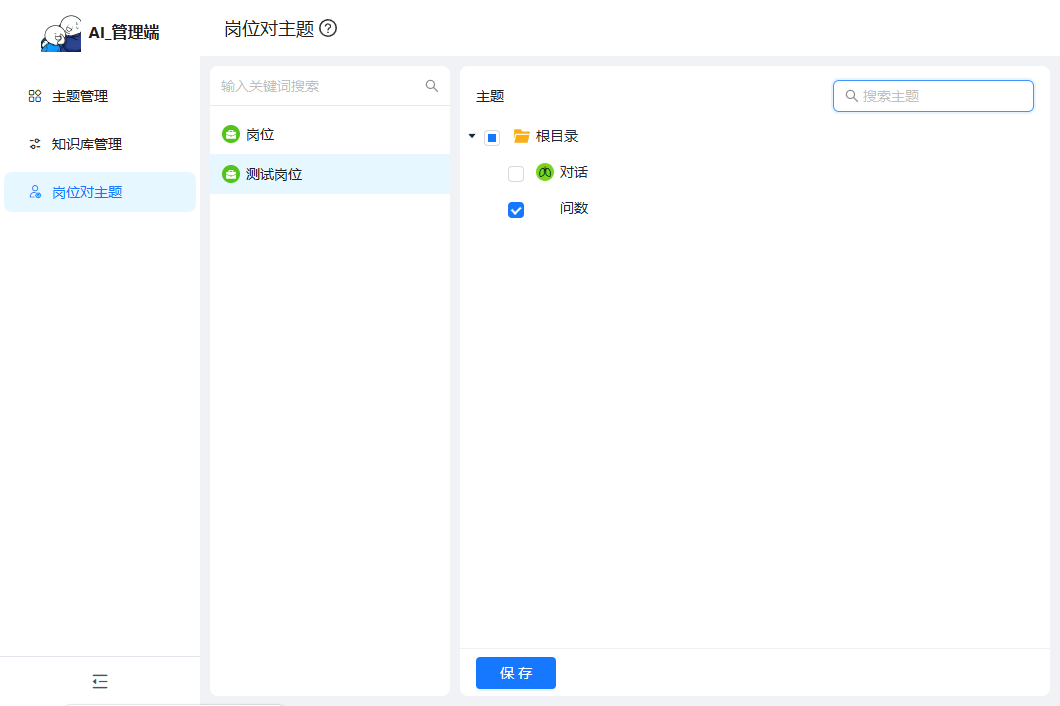Screen dimensions: 1060x706
Task: Open 主题管理 in the sidebar
Action: point(80,96)
